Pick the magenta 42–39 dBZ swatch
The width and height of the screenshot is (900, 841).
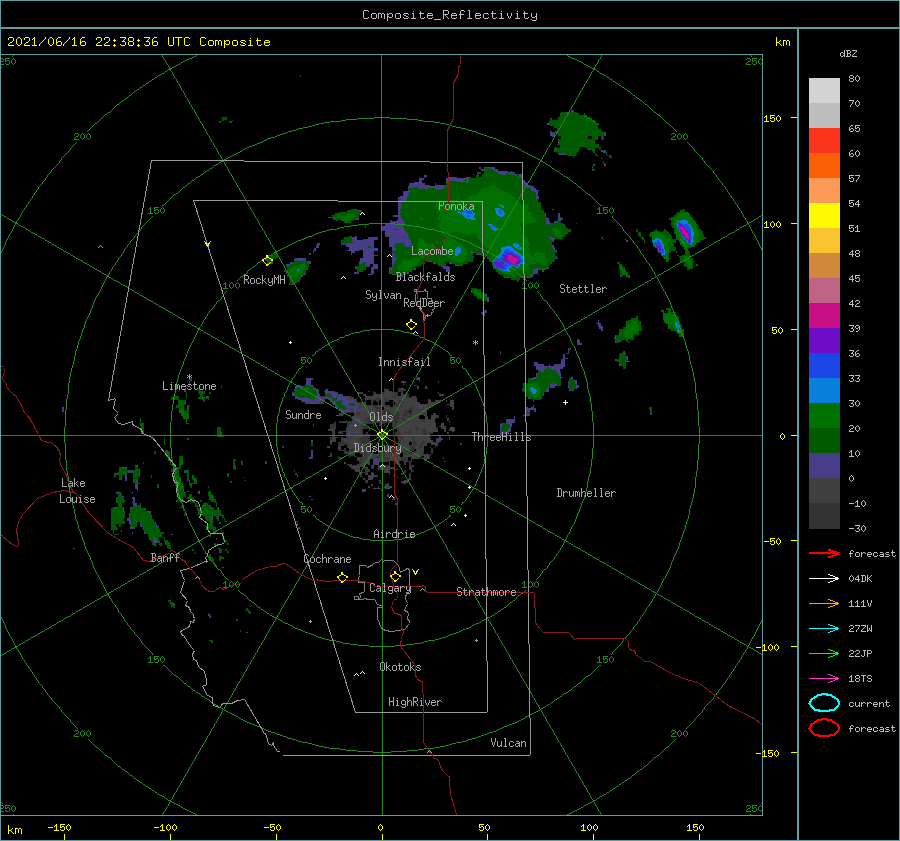coord(824,316)
